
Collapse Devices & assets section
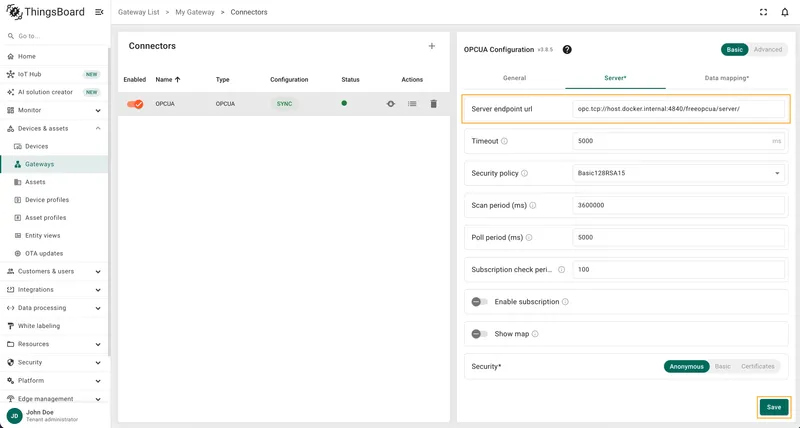click(x=54, y=129)
